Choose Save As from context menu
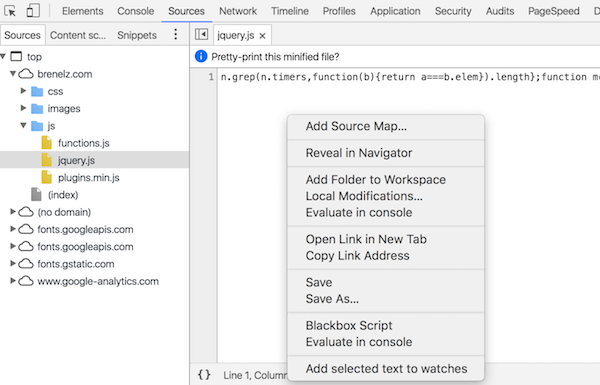Image resolution: width=600 pixels, height=385 pixels. point(332,299)
